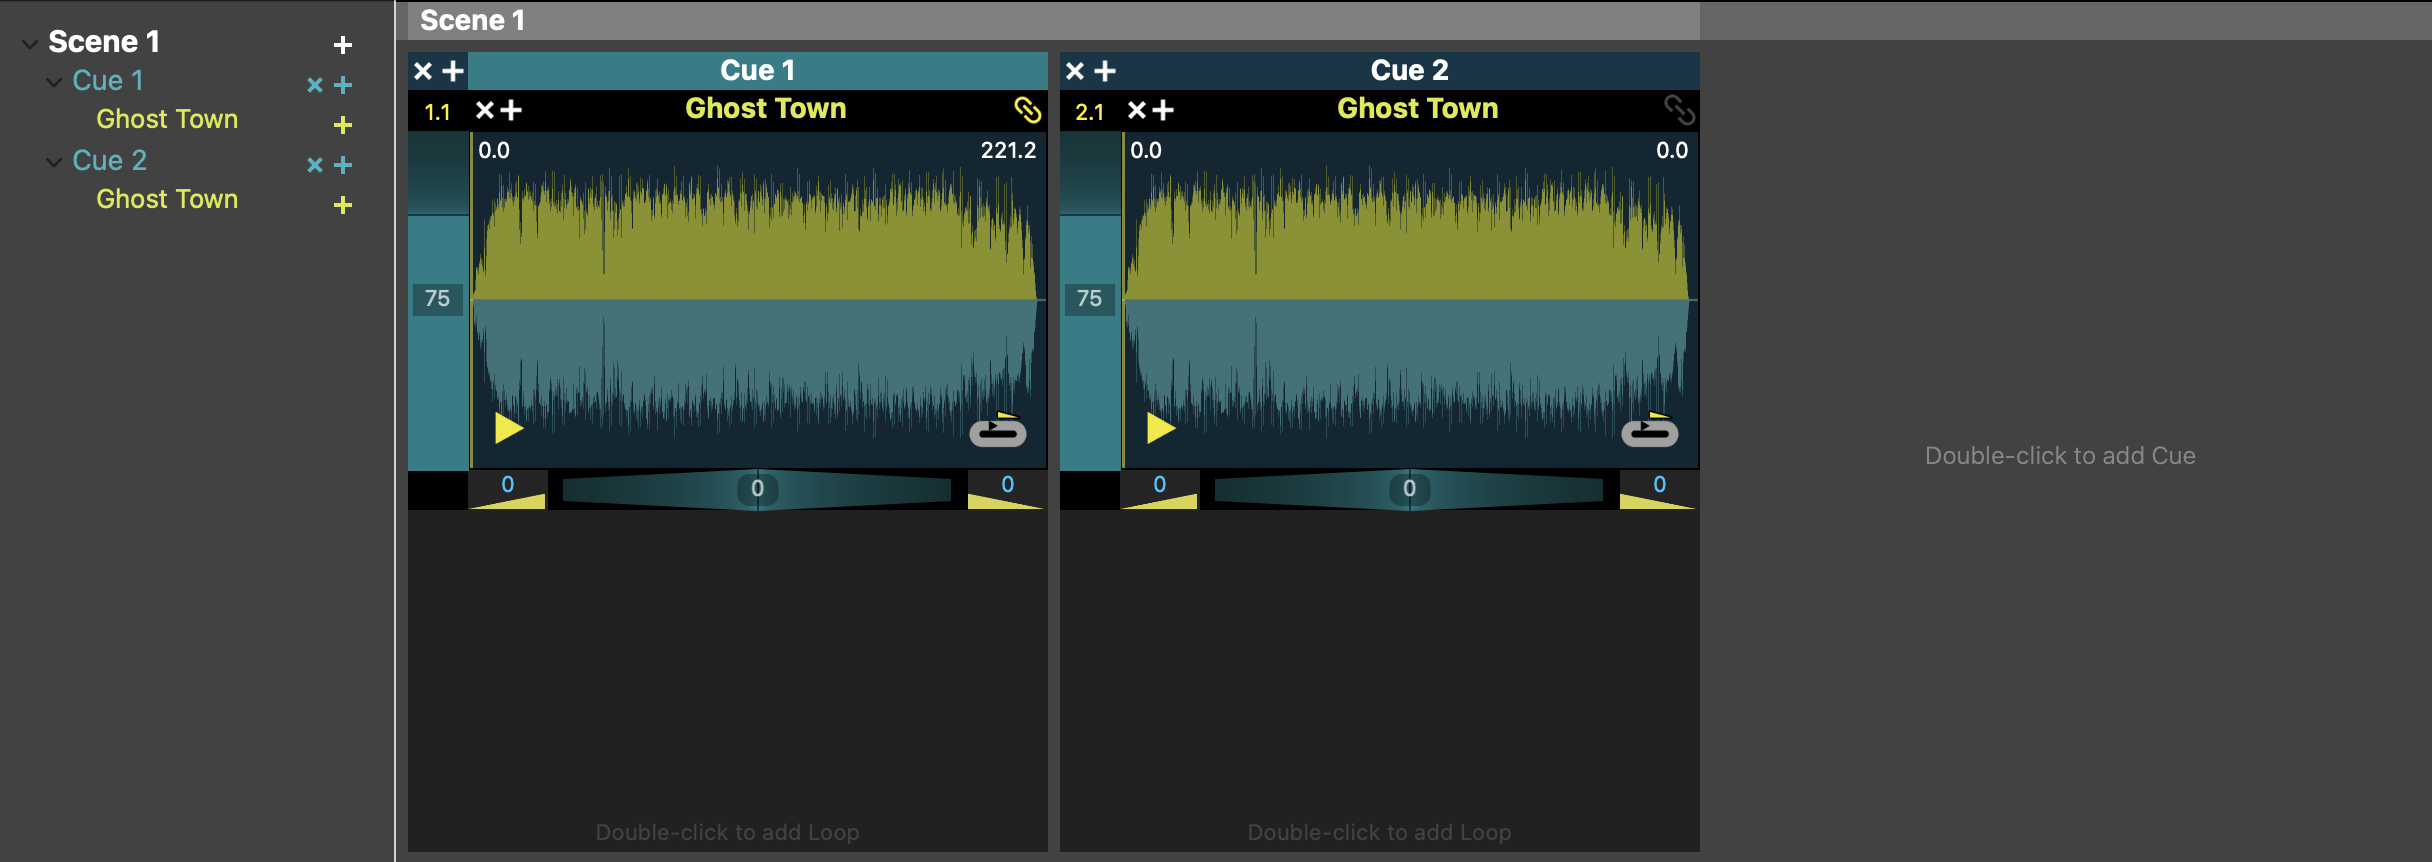
Task: Toggle the yellow link icon on track 1.1
Action: coord(1028,110)
